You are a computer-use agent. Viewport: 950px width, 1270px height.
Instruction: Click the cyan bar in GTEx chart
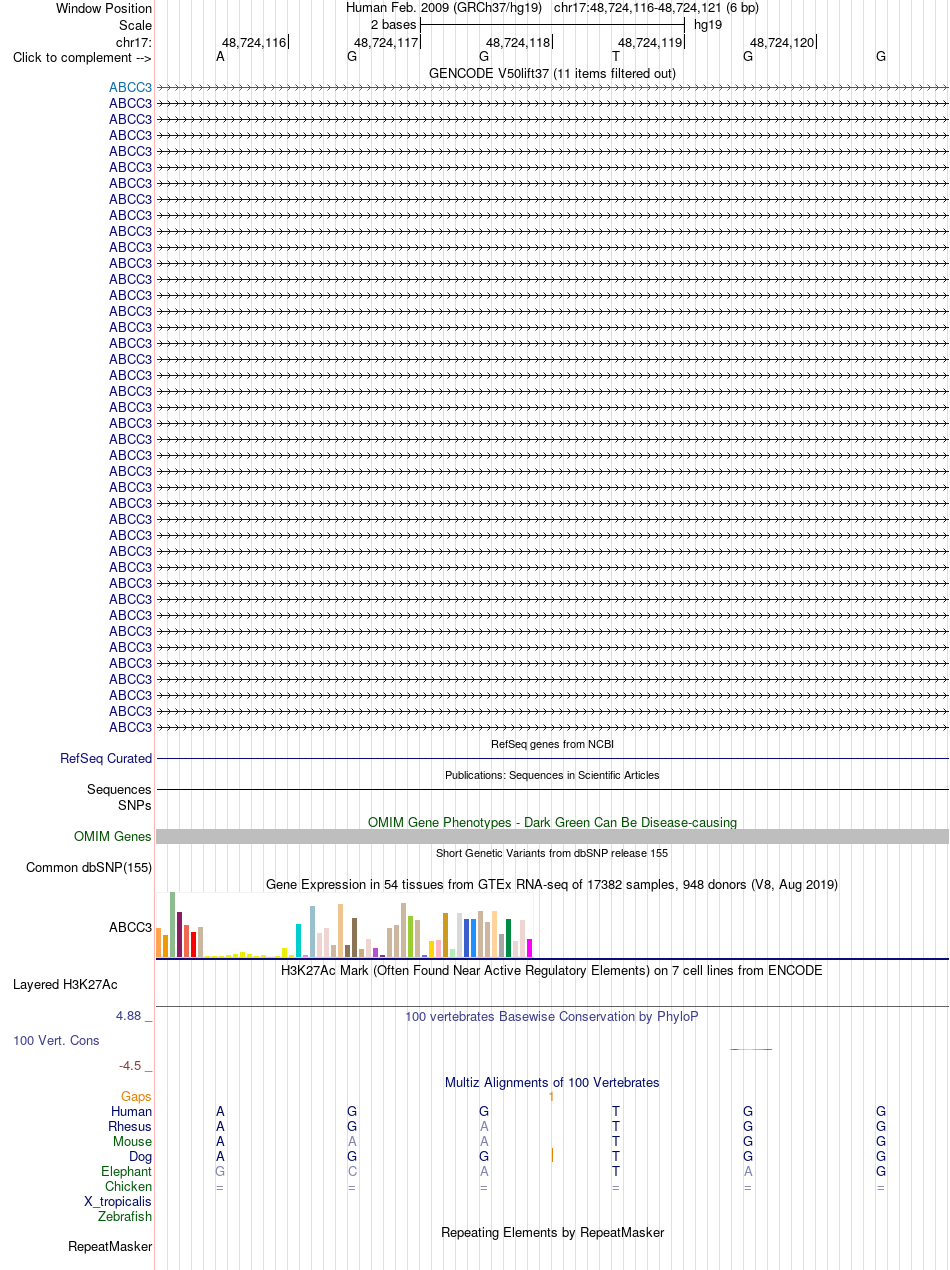(x=298, y=941)
